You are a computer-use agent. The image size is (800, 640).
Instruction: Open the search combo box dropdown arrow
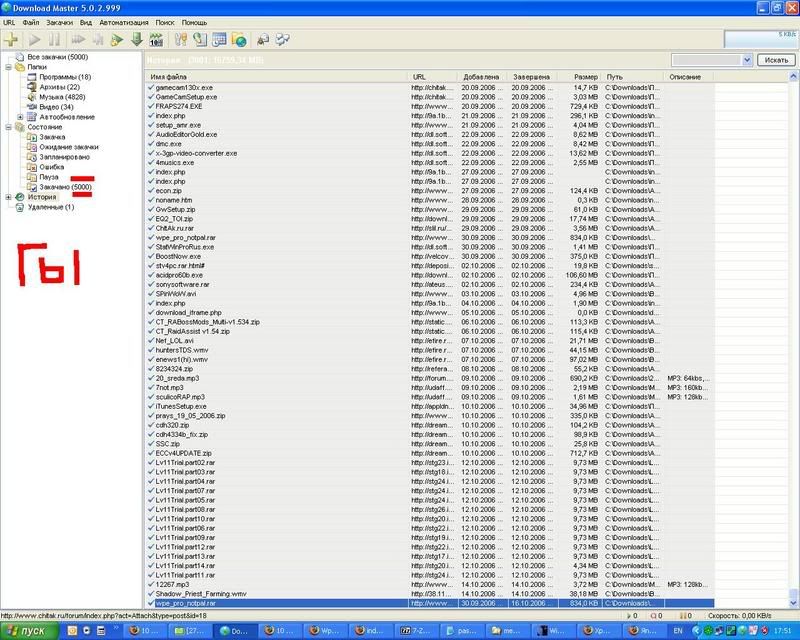(x=747, y=60)
